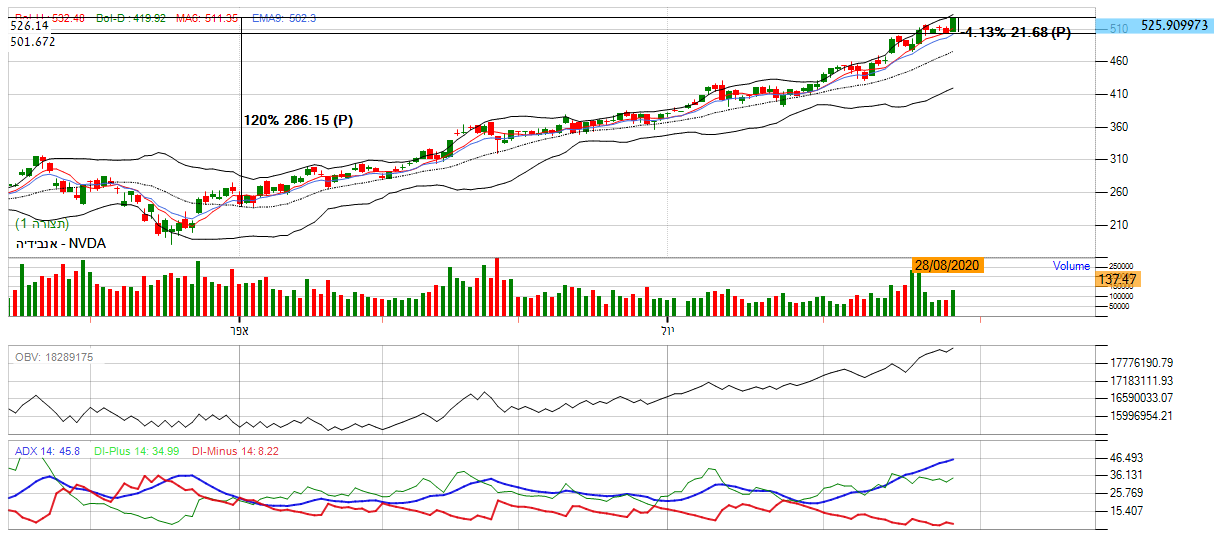Click the 120% 286.15 (P) measurement annotation
The image size is (1214, 538).
pos(298,120)
